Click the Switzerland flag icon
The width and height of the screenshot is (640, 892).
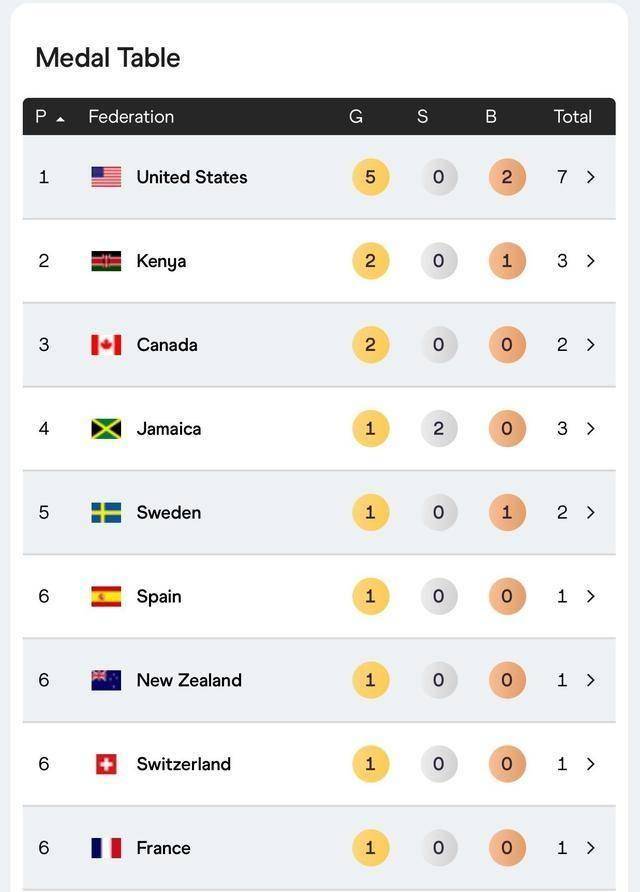tap(106, 765)
